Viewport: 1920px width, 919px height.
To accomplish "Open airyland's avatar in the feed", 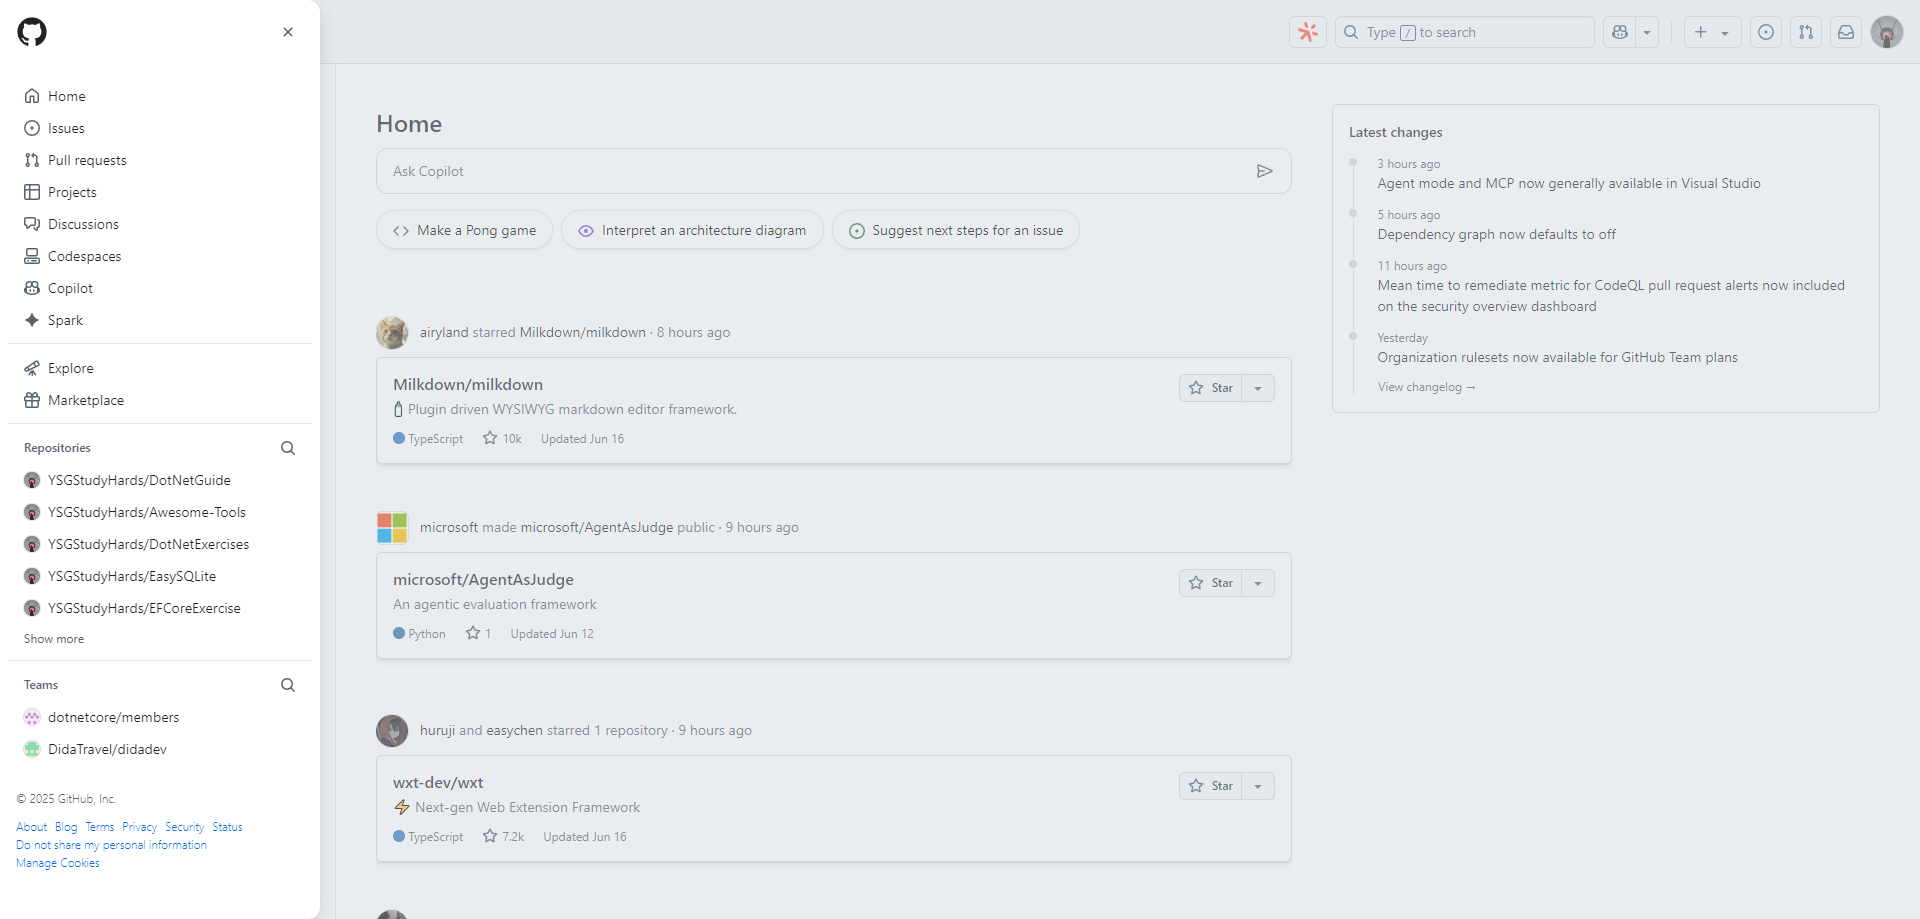I will pos(392,332).
